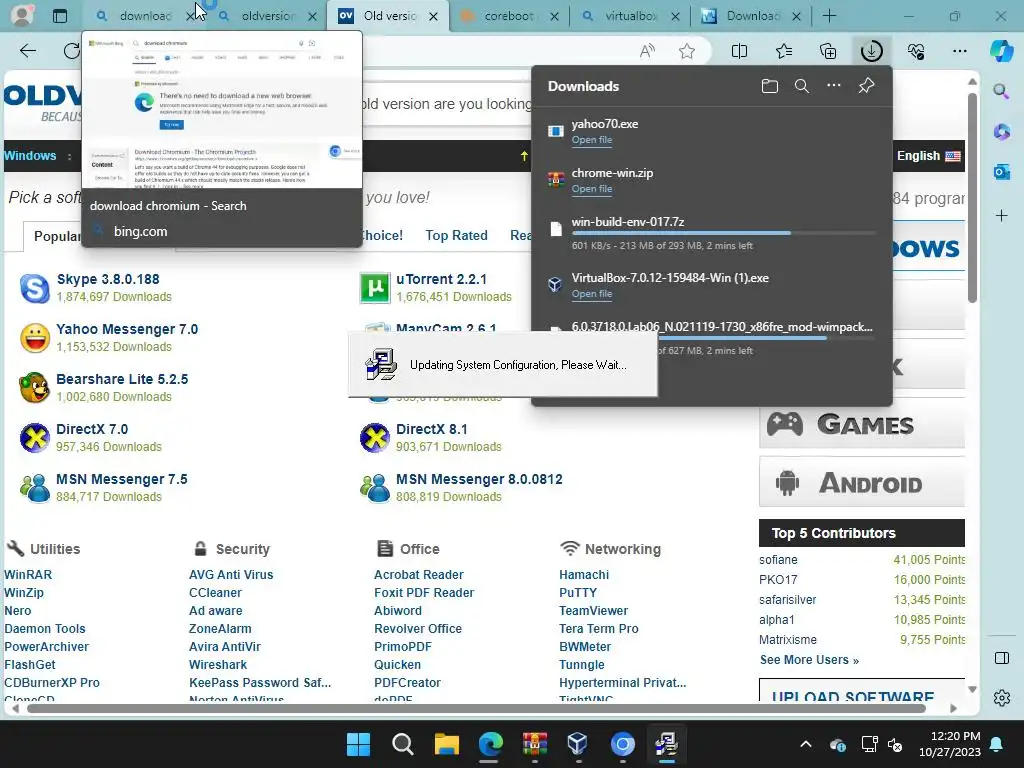Switch to the coreboot tab
The width and height of the screenshot is (1024, 768).
509,16
